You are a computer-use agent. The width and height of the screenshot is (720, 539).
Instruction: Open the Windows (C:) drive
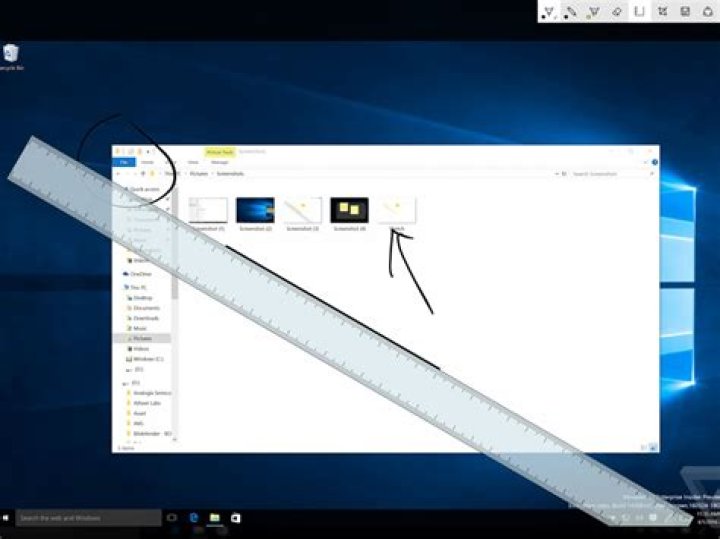(145, 359)
